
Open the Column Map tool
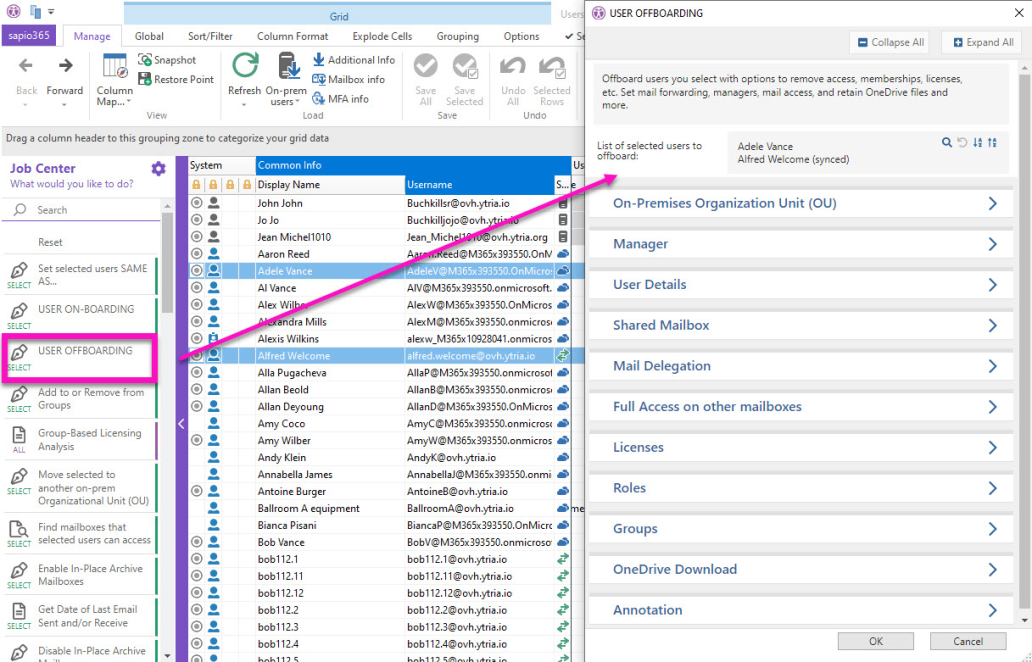point(115,80)
